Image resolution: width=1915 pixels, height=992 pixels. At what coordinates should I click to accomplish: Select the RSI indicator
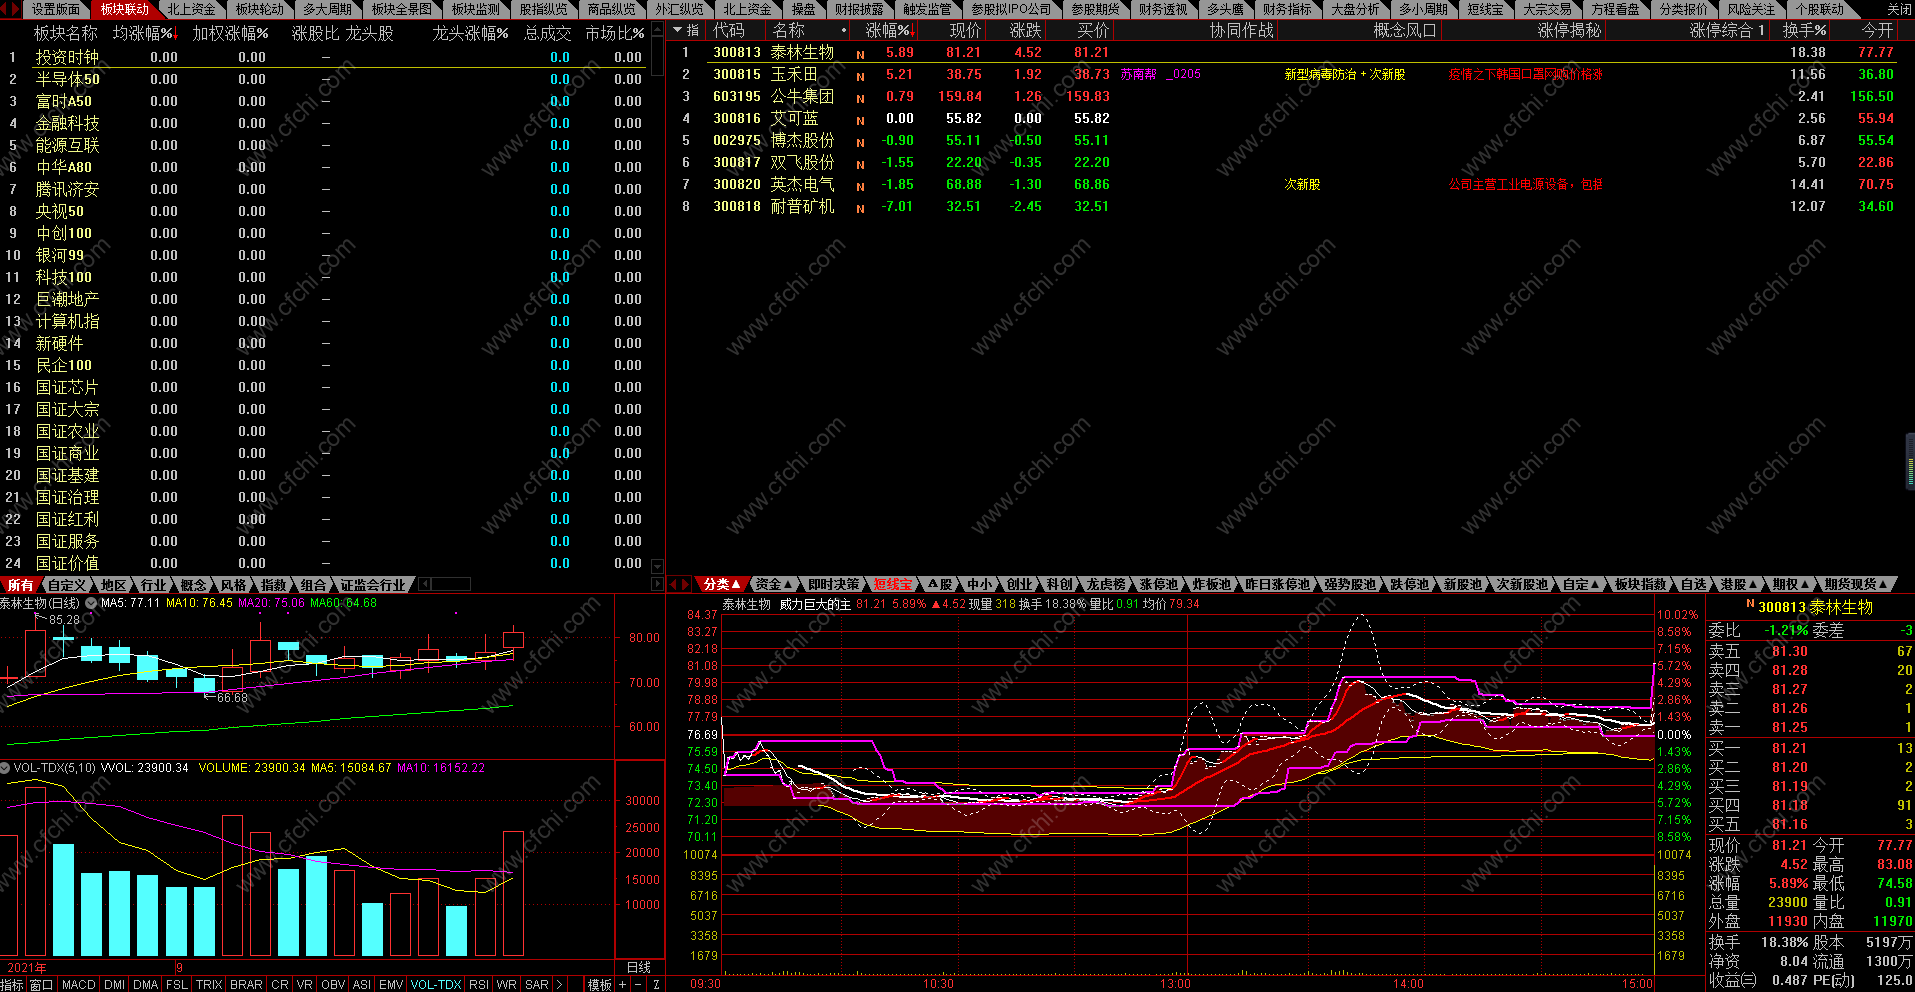(x=479, y=985)
